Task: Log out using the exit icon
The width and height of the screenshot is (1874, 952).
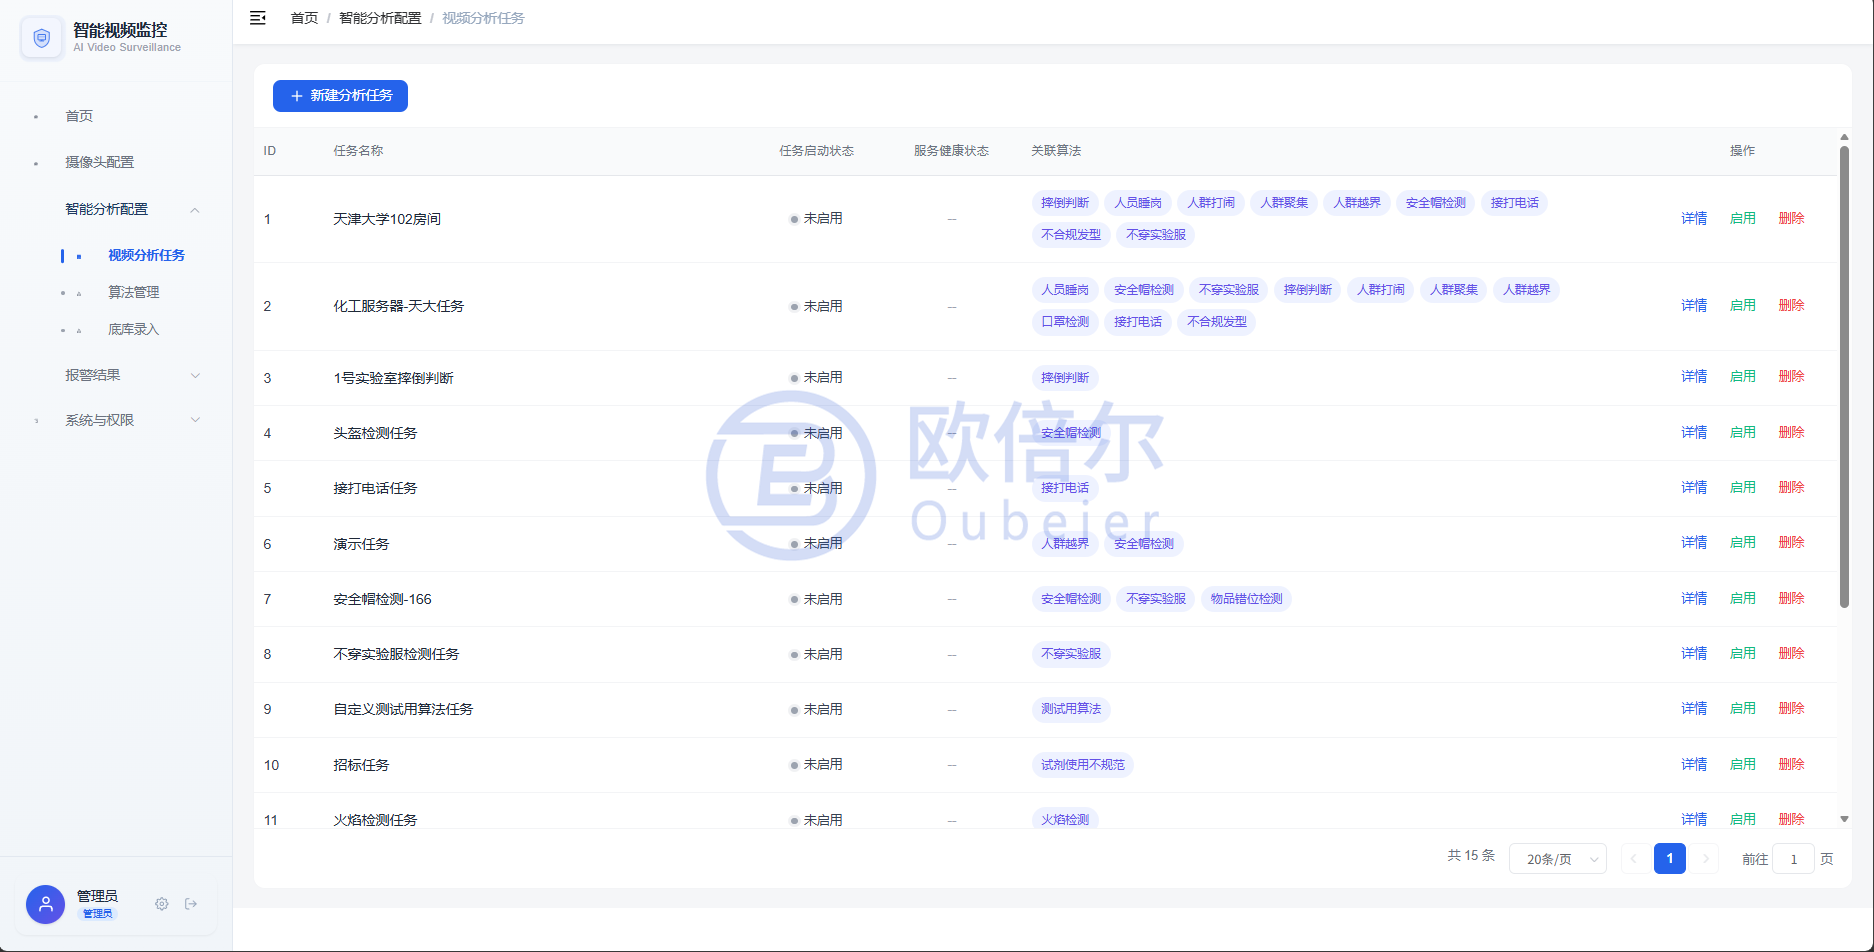Action: (191, 904)
